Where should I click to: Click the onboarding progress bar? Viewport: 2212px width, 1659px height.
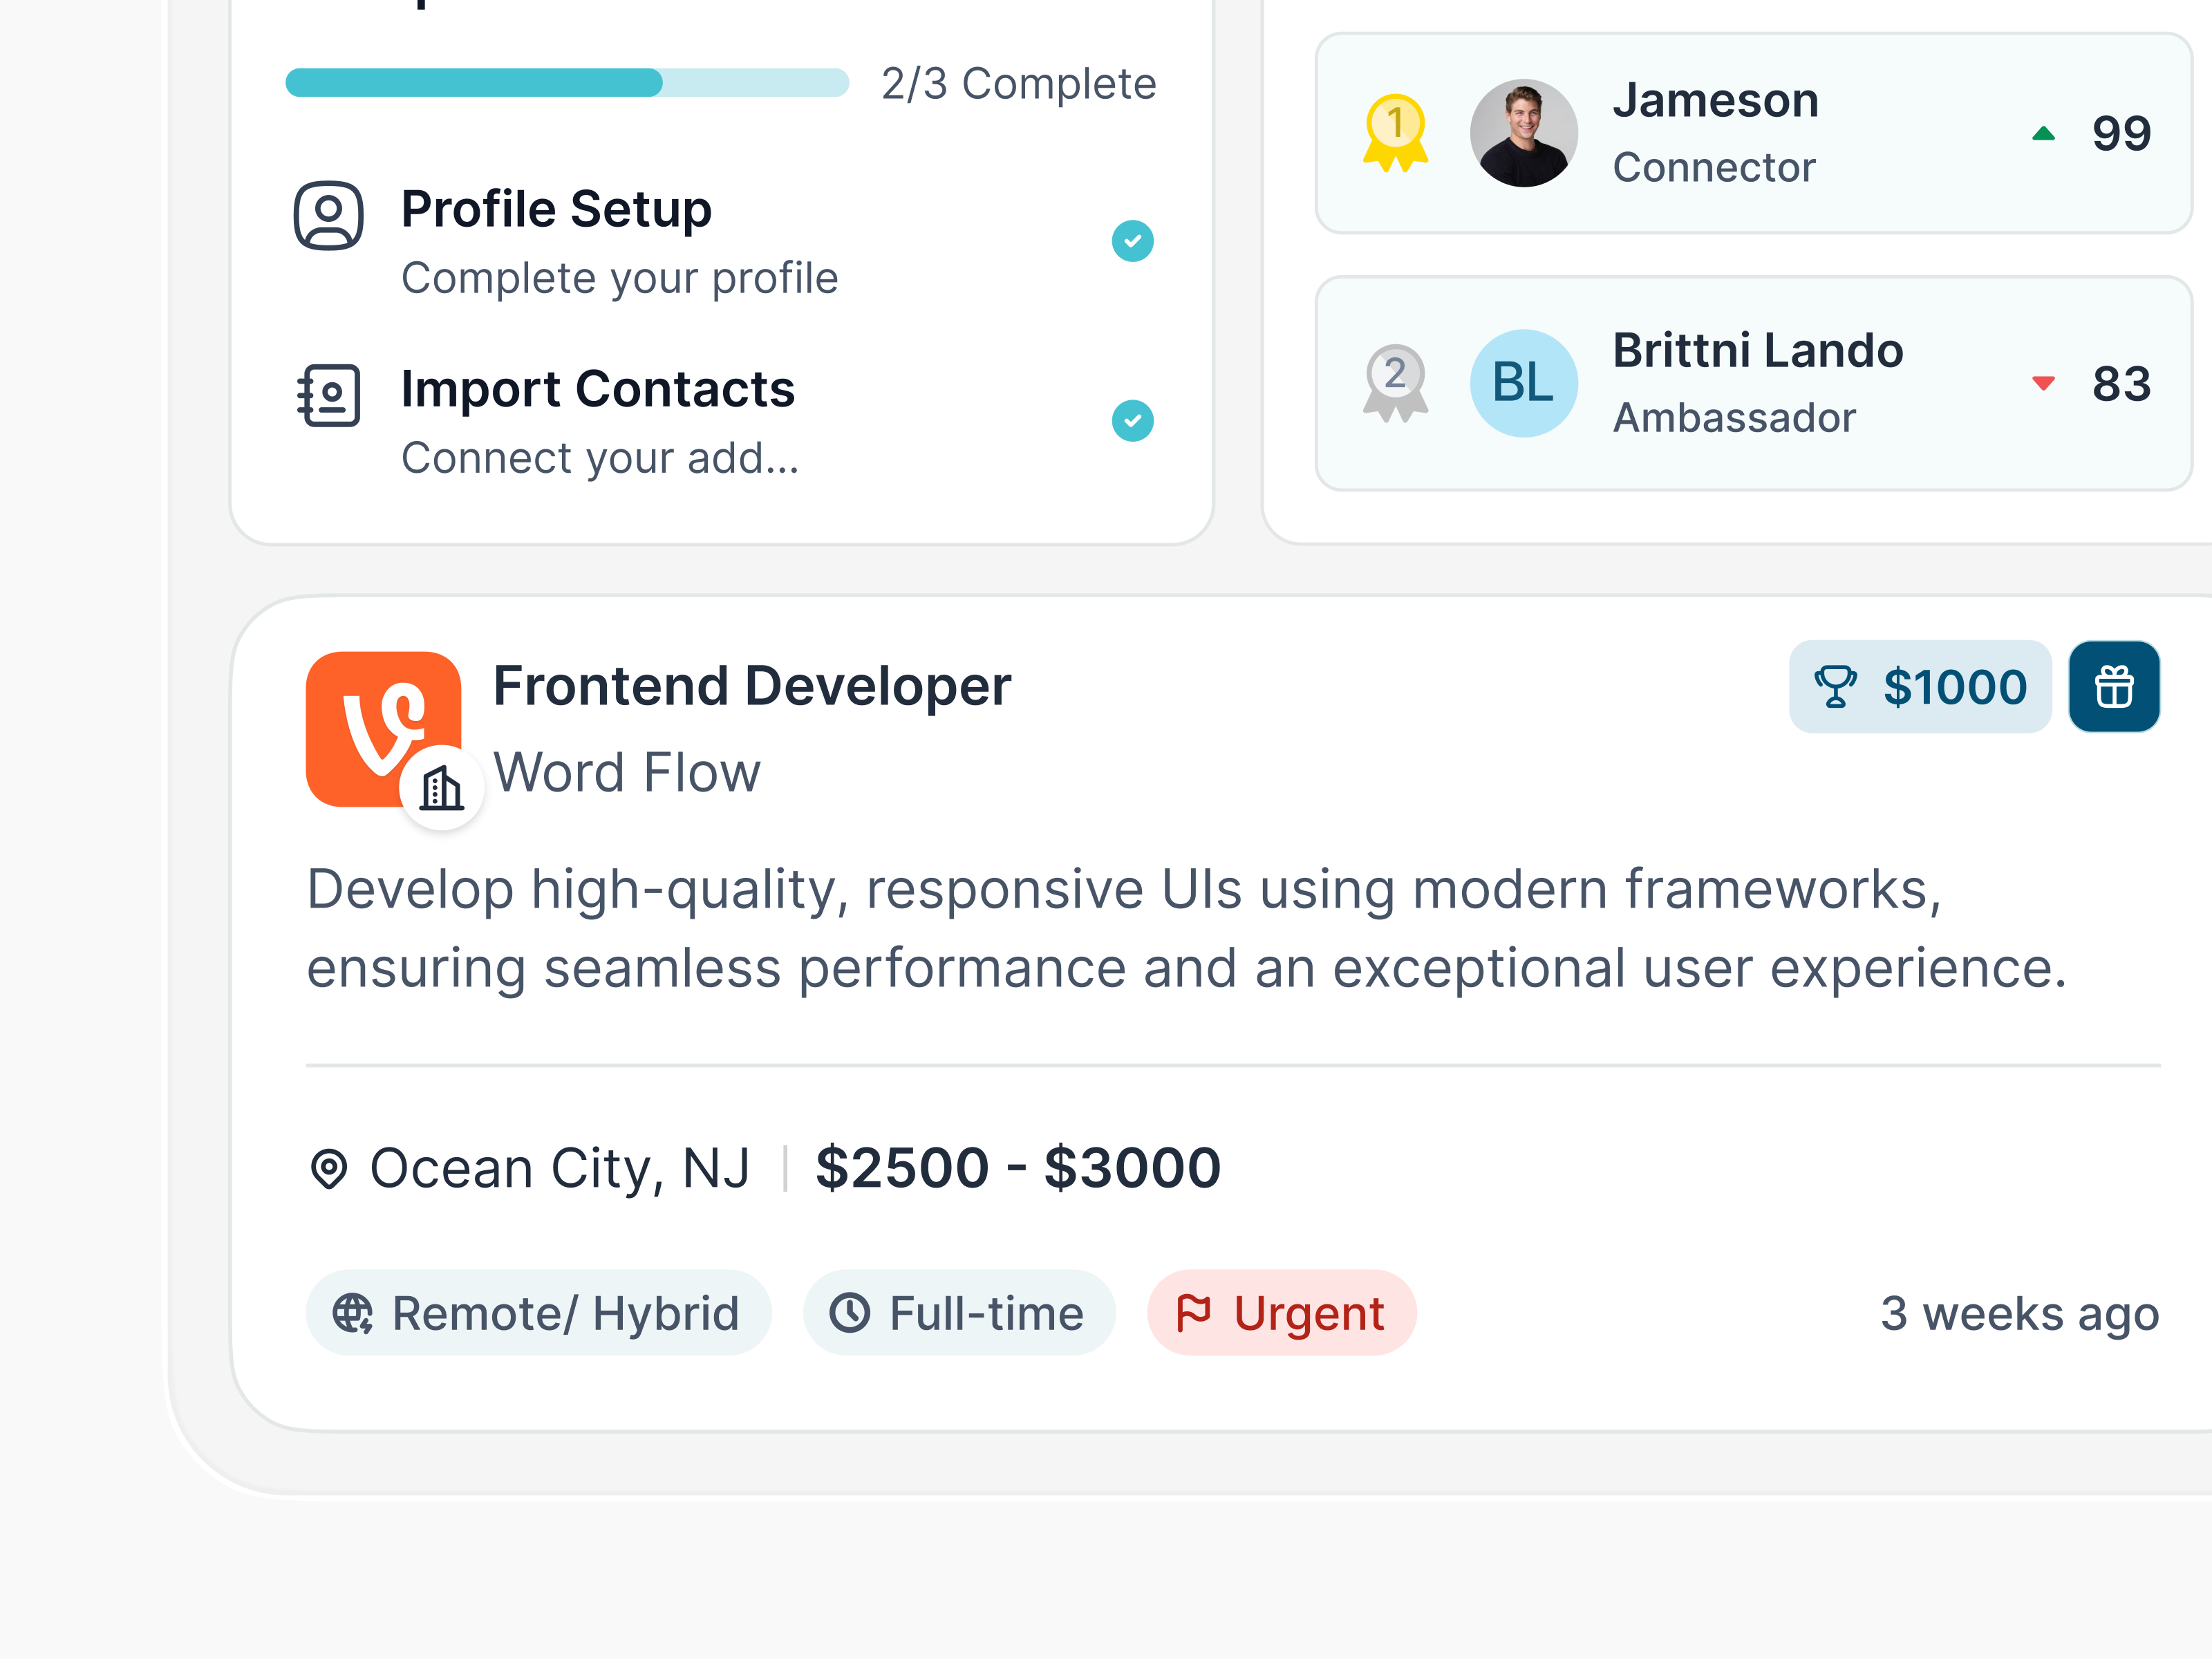point(567,83)
